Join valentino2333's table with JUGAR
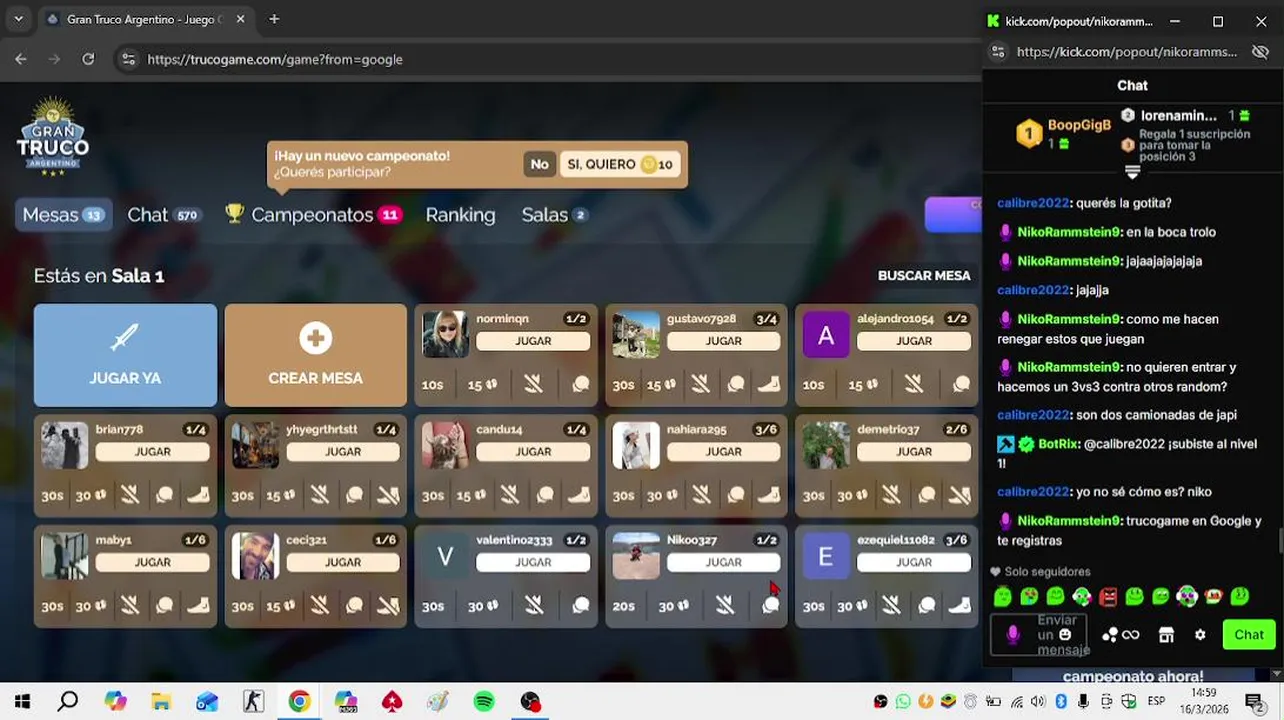This screenshot has height=720, width=1284. 533,562
